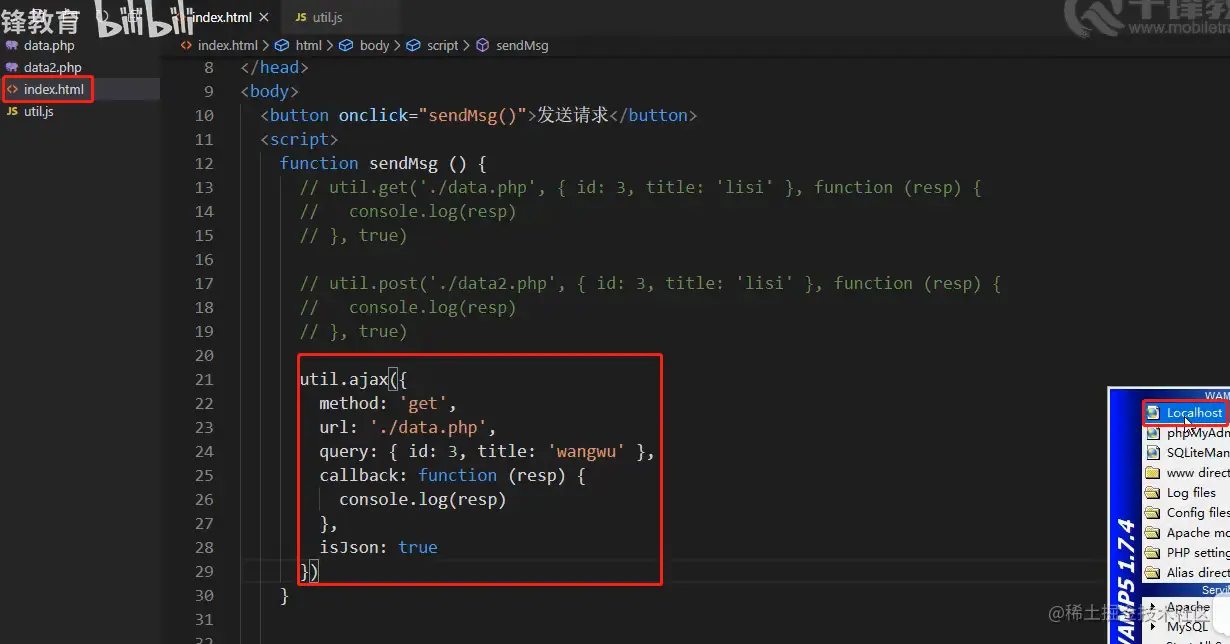Click the Localhost globe icon in WAMP menu

(1153, 413)
